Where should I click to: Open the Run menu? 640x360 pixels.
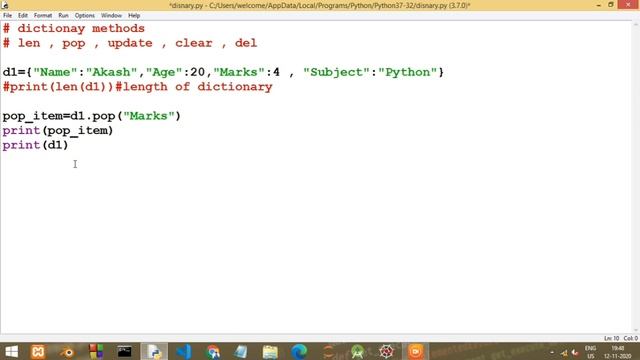tap(63, 16)
